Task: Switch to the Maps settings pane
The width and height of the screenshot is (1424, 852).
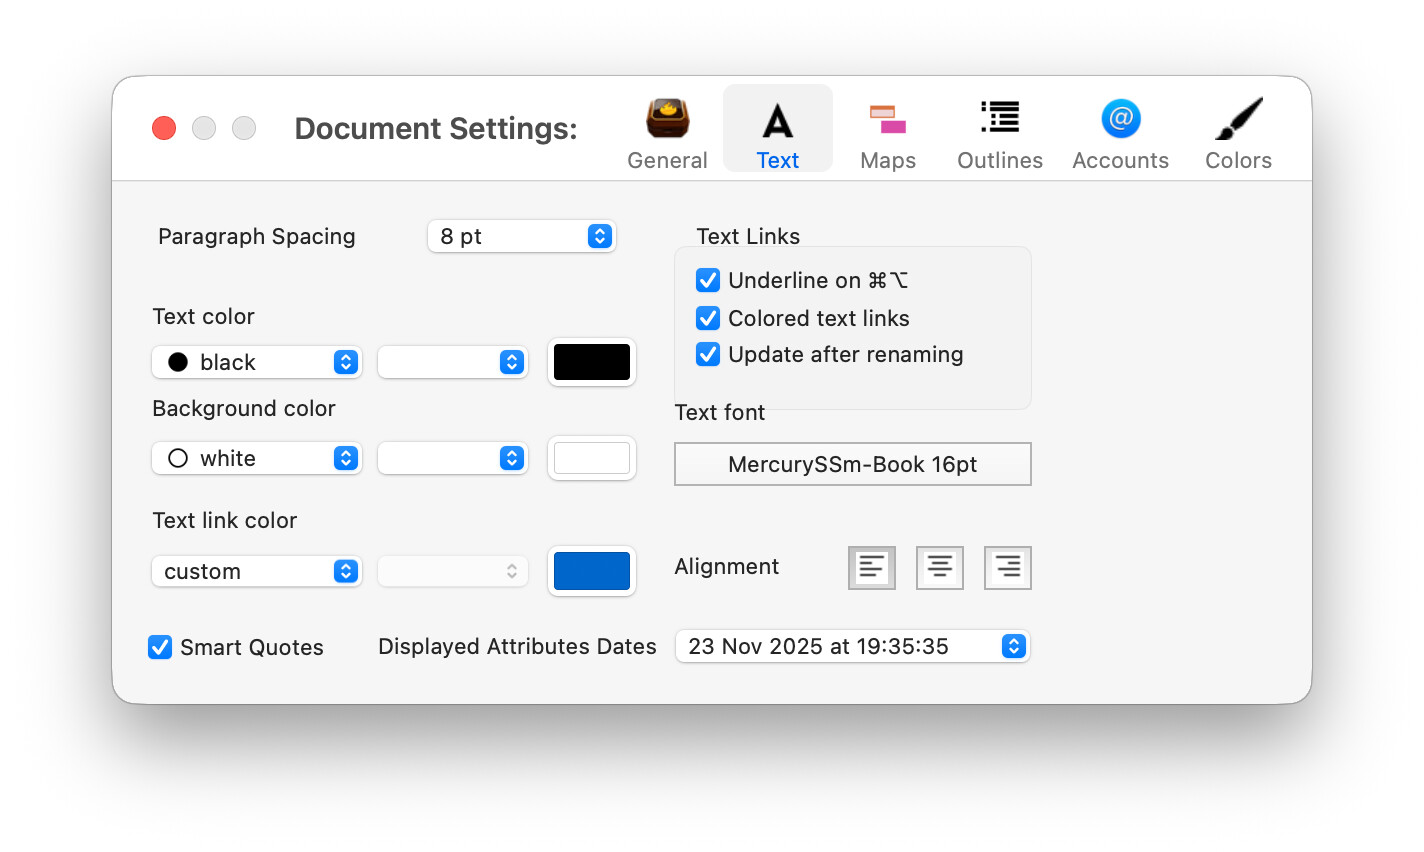Action: [x=887, y=132]
